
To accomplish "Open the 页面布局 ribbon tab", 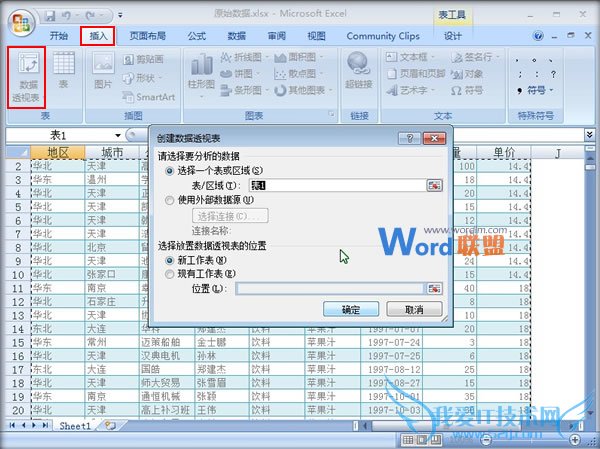I will [x=147, y=36].
